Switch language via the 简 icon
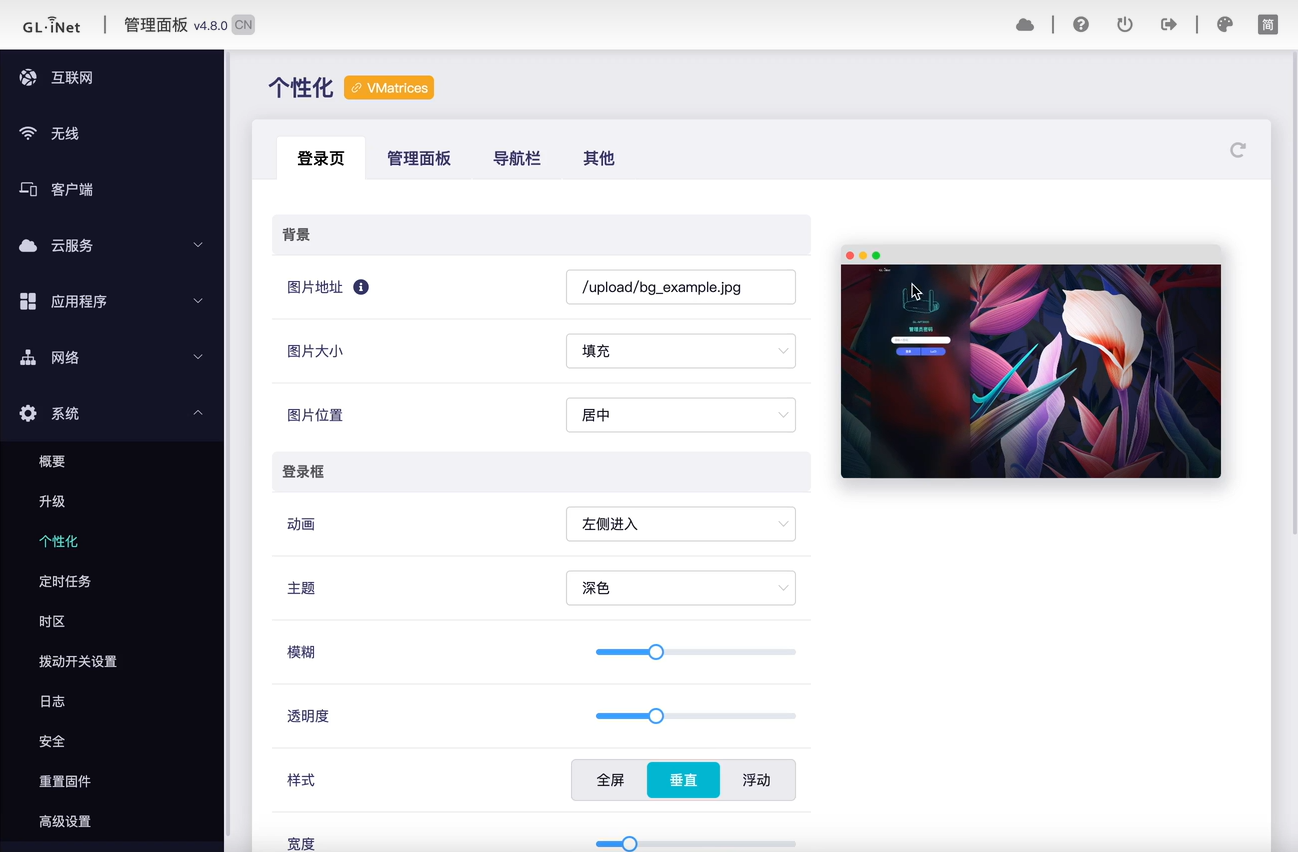Screen dimensions: 1298x852 1268,23
